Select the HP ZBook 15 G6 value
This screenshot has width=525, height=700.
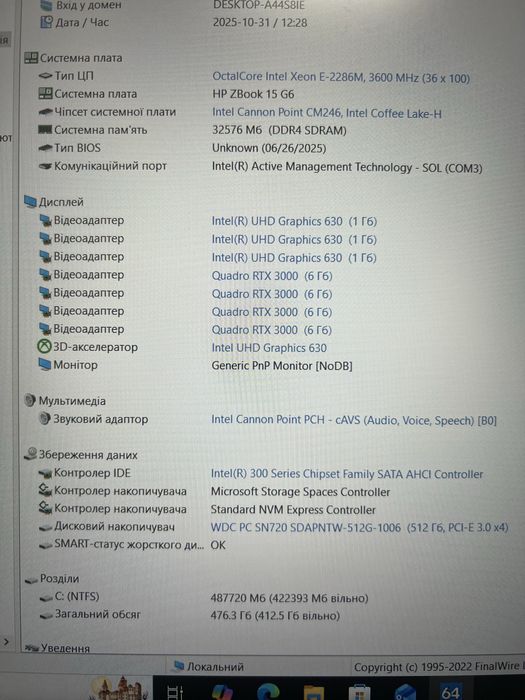click(253, 94)
